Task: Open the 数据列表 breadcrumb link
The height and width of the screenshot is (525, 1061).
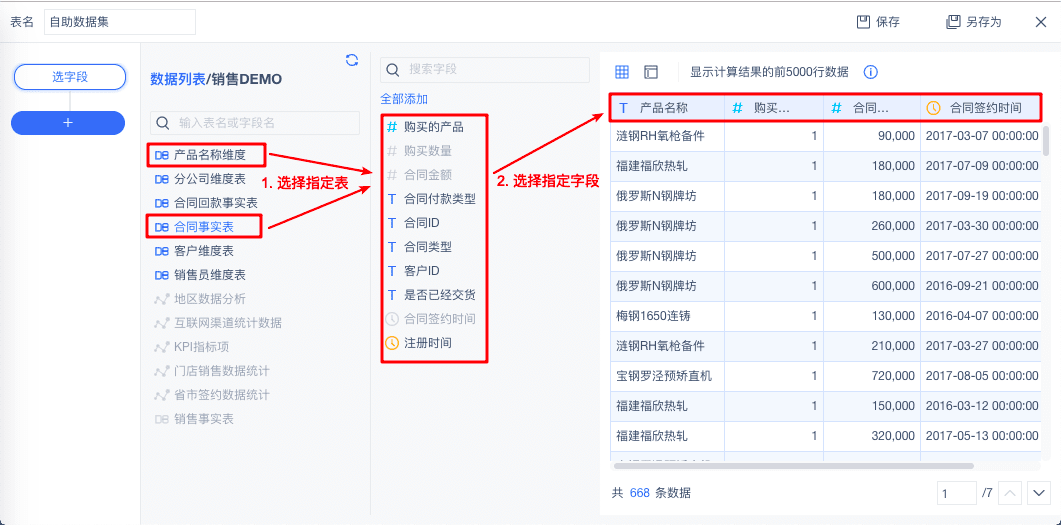Action: coord(177,79)
